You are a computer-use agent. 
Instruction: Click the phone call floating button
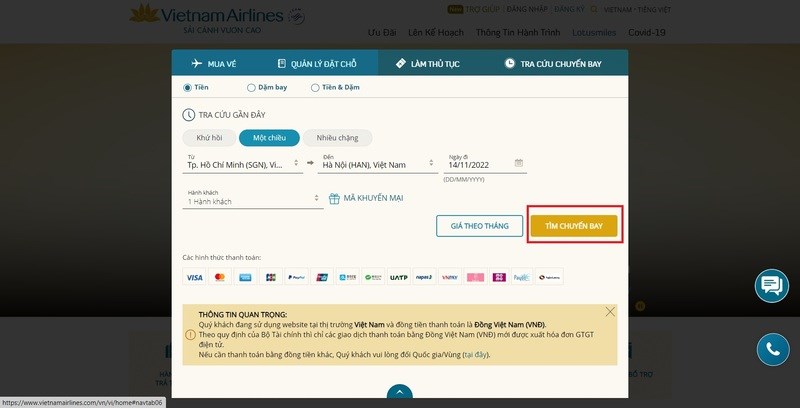[x=773, y=349]
